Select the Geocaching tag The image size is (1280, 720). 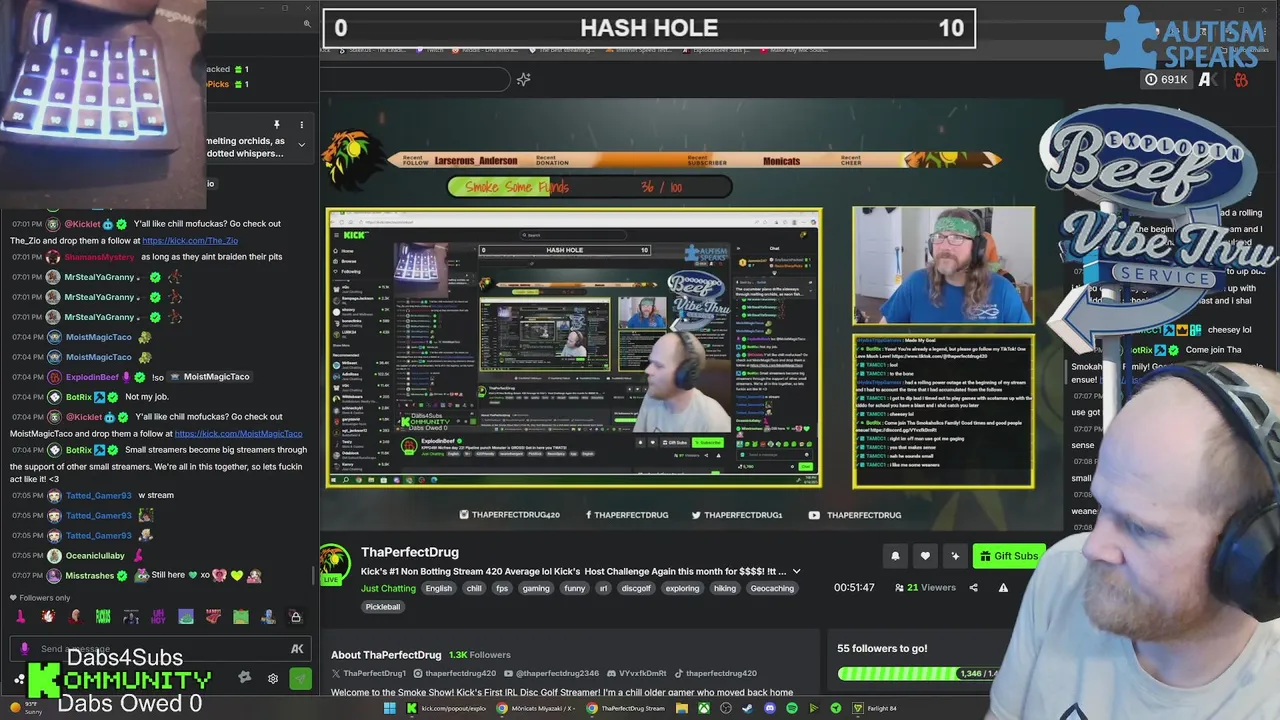(772, 588)
